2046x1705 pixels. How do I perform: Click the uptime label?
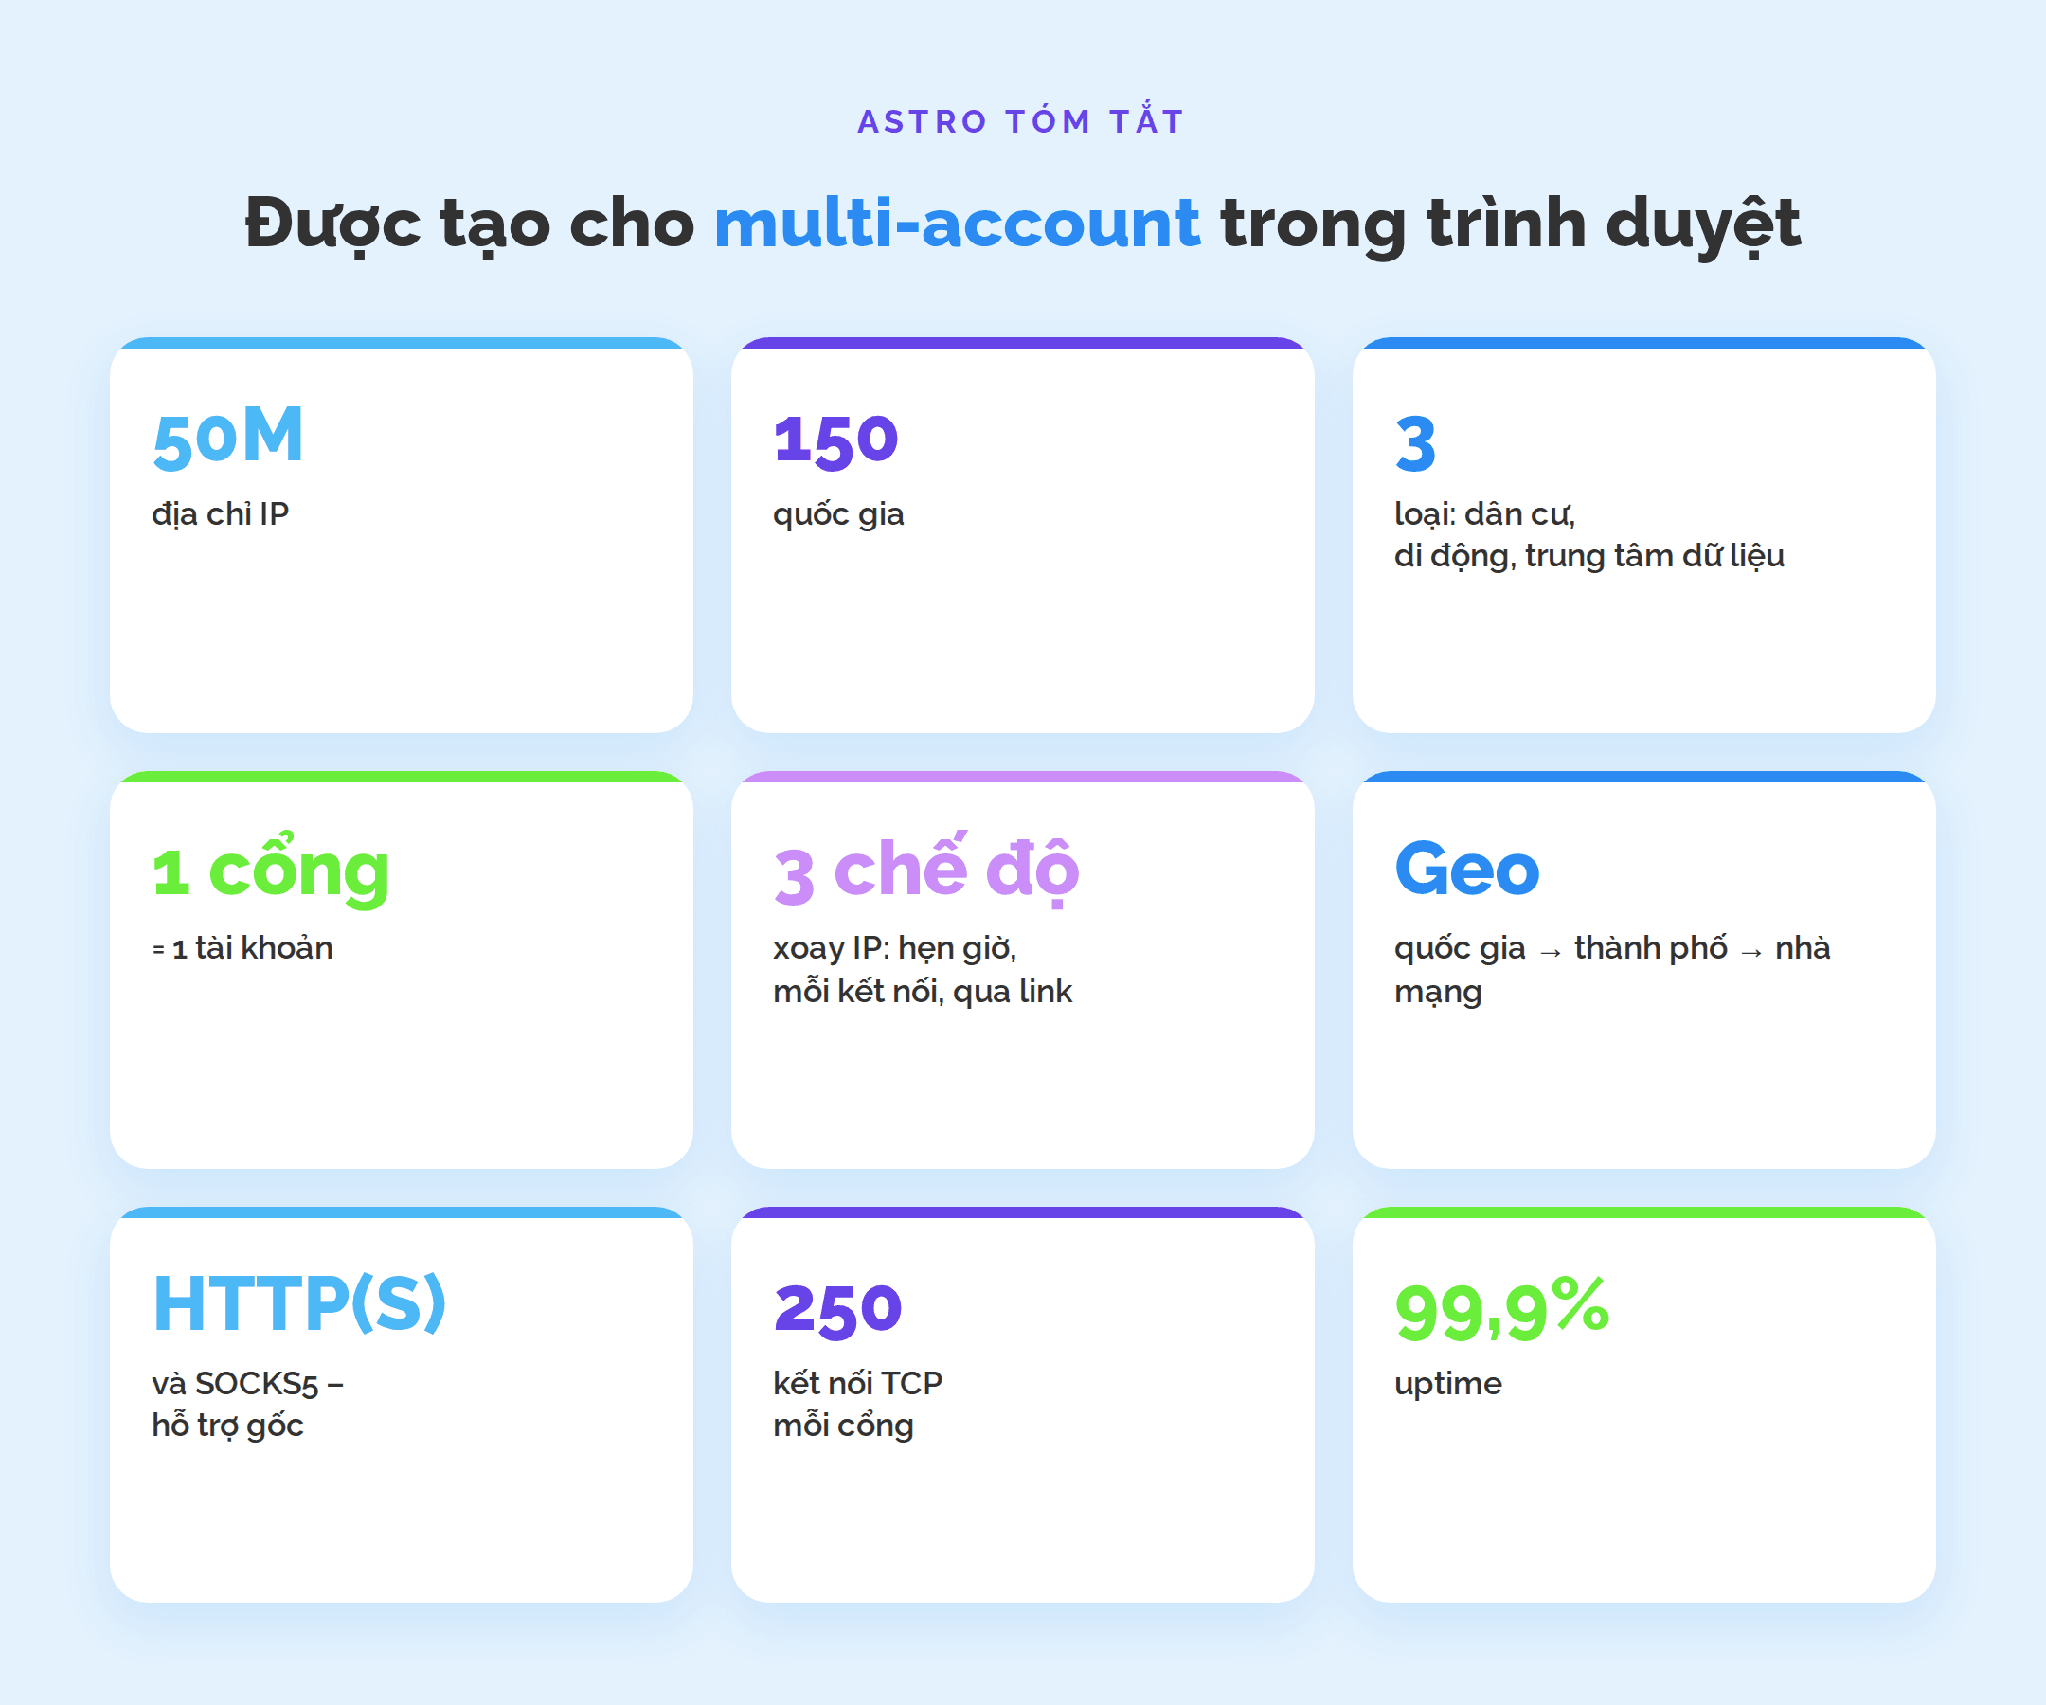point(1448,1385)
